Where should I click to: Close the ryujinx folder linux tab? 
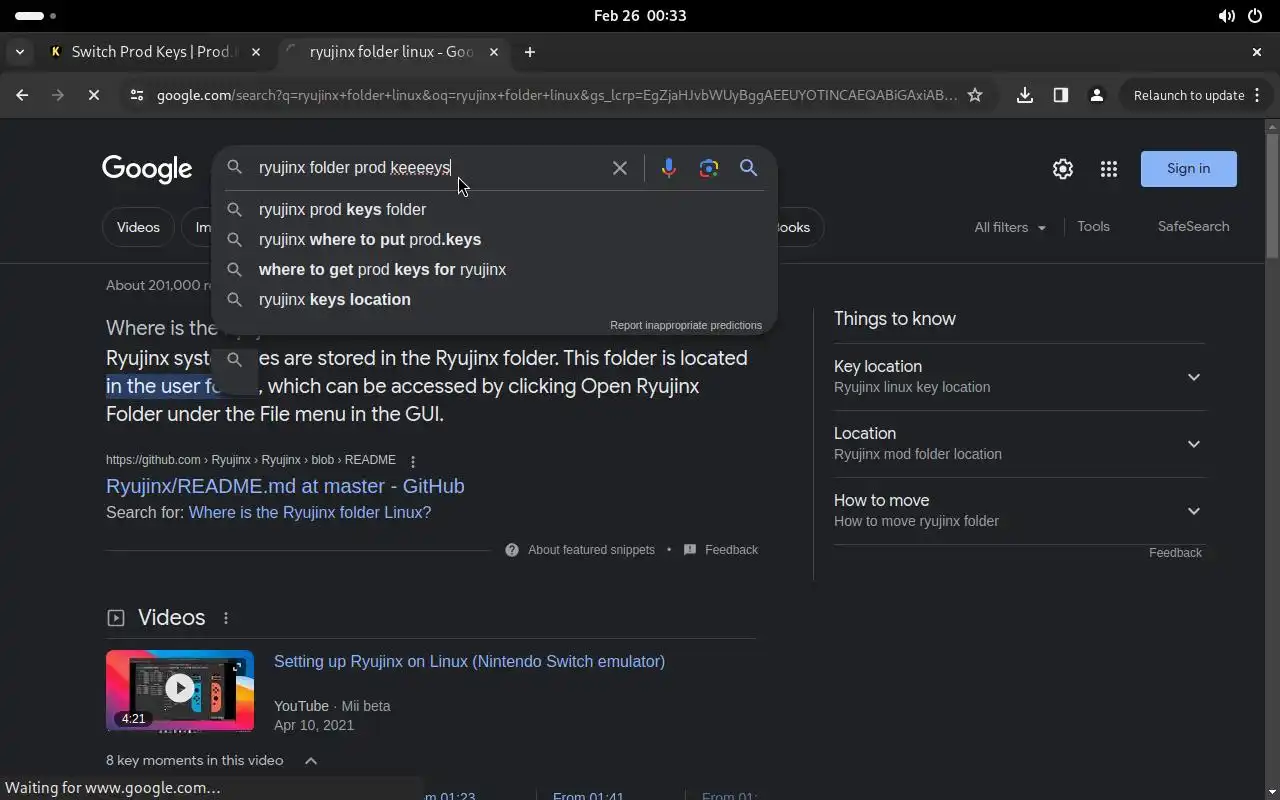[x=494, y=52]
